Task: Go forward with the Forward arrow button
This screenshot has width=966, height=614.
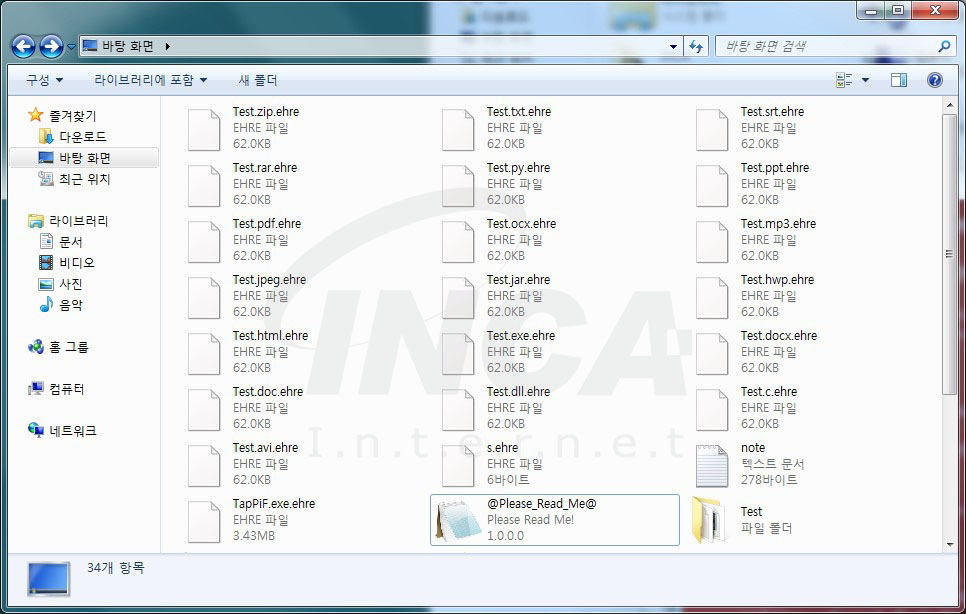Action: 51,46
